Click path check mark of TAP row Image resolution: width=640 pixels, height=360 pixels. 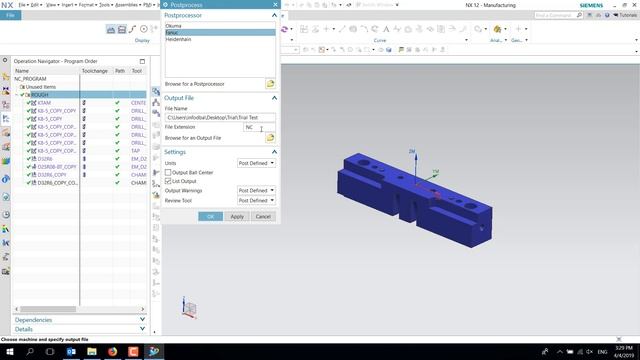[118, 151]
